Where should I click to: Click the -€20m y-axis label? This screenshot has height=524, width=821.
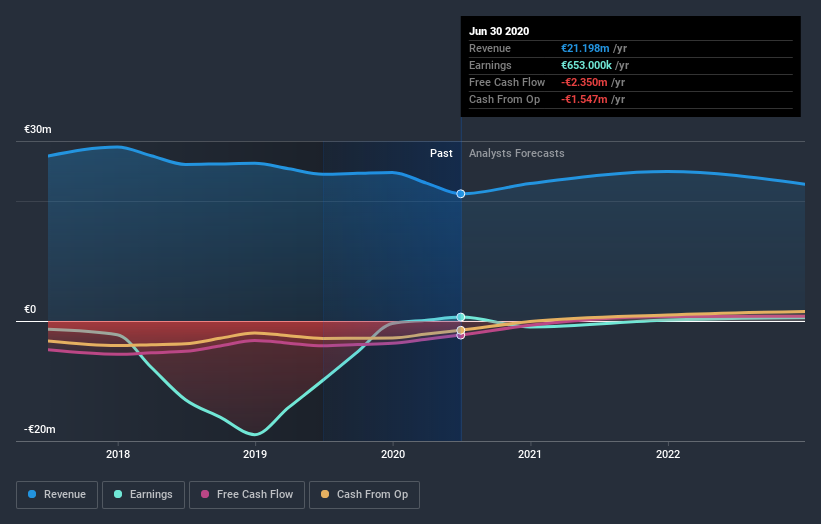(x=40, y=429)
